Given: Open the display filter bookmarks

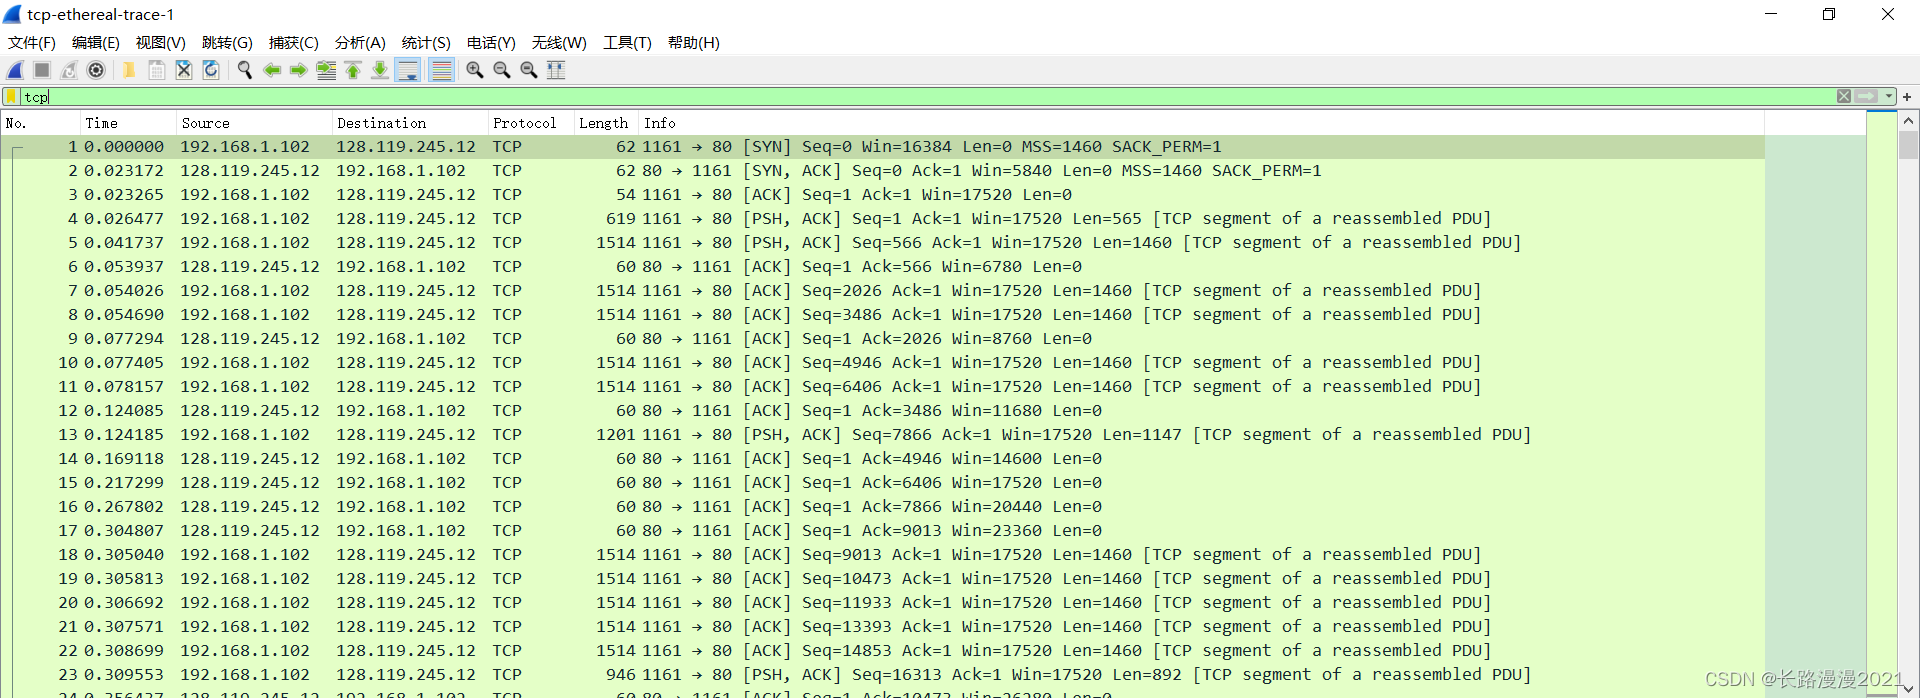Looking at the screenshot, I should (11, 97).
